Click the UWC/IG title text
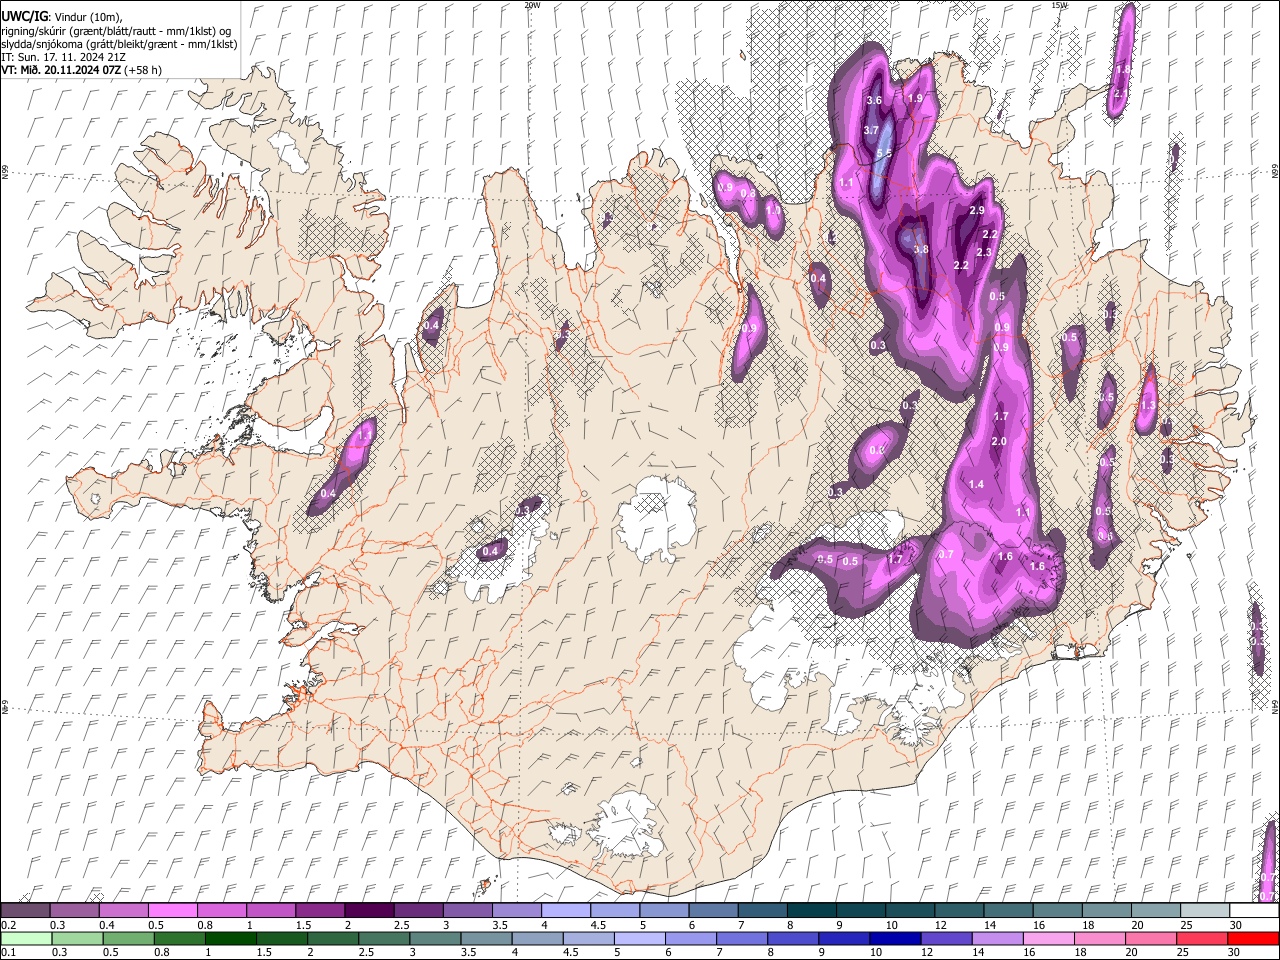Image resolution: width=1280 pixels, height=960 pixels. click(24, 16)
